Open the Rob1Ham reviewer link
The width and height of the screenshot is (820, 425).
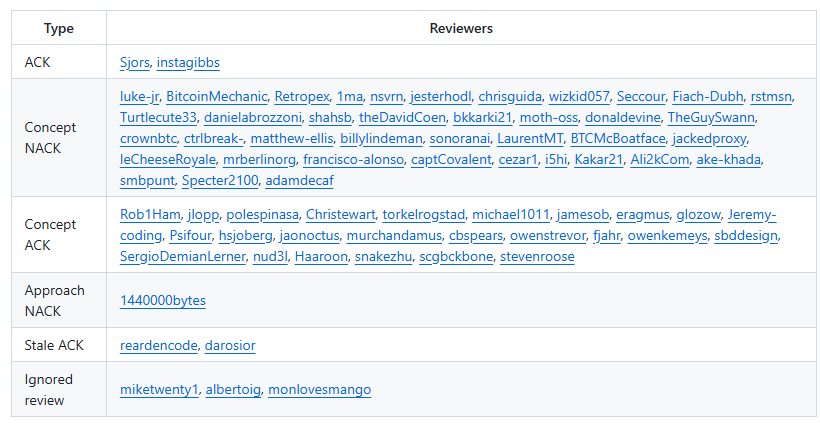click(x=150, y=215)
